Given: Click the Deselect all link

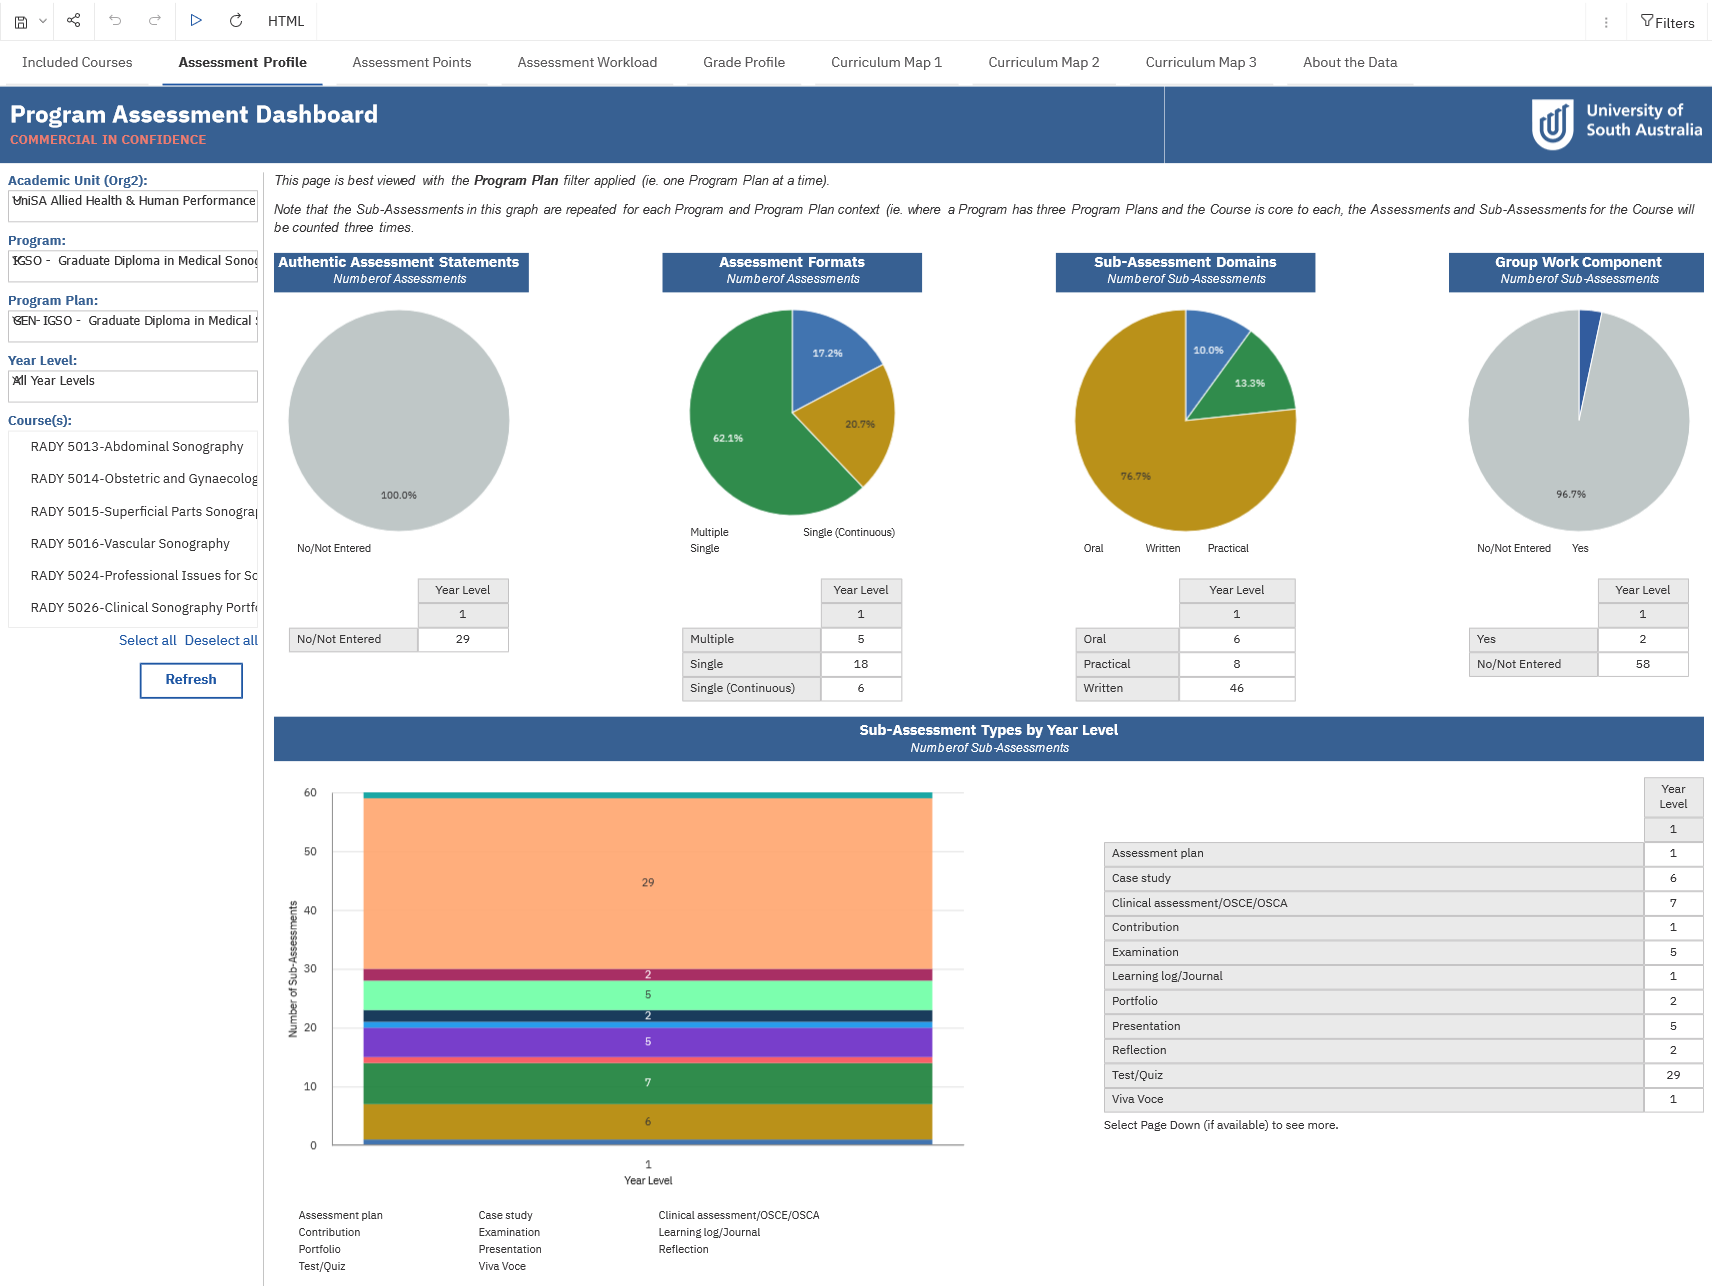Looking at the screenshot, I should pyautogui.click(x=221, y=641).
